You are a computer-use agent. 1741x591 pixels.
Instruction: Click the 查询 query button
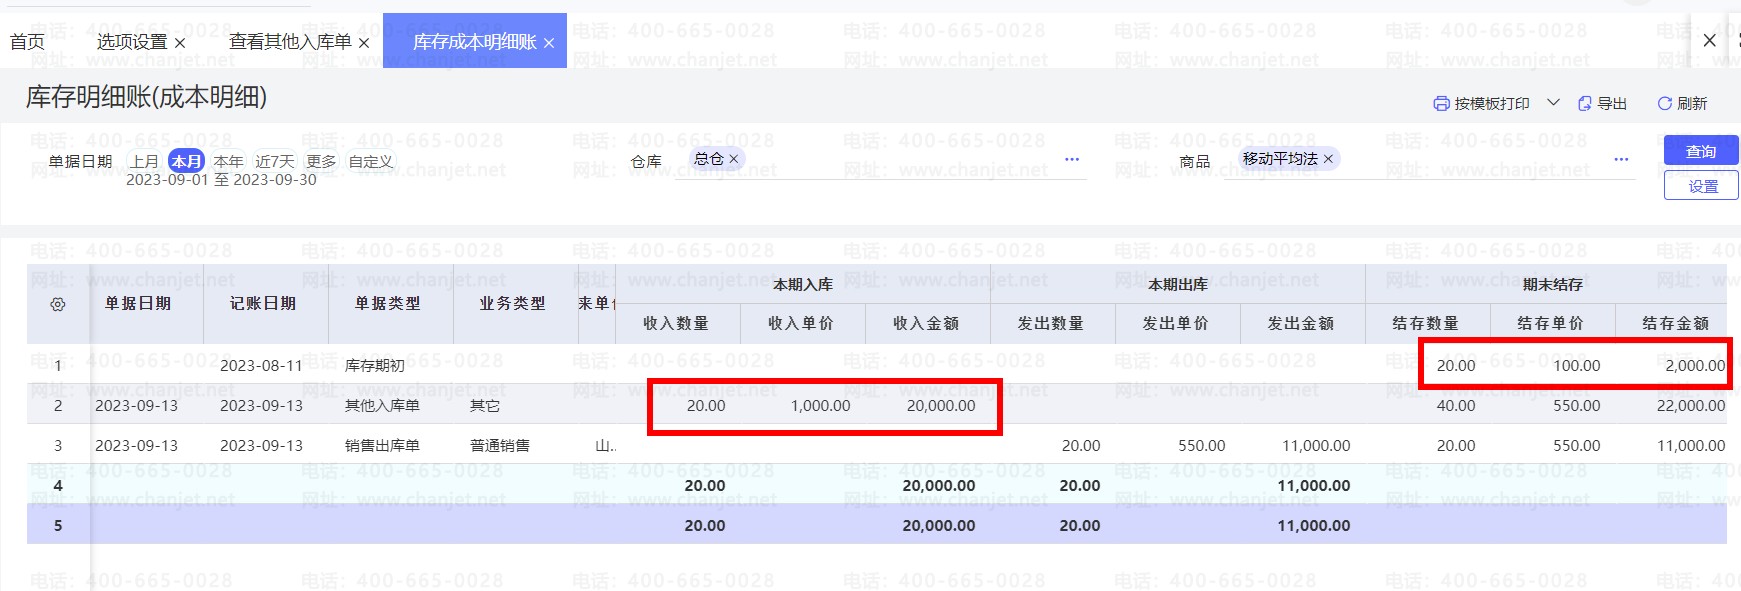point(1701,151)
